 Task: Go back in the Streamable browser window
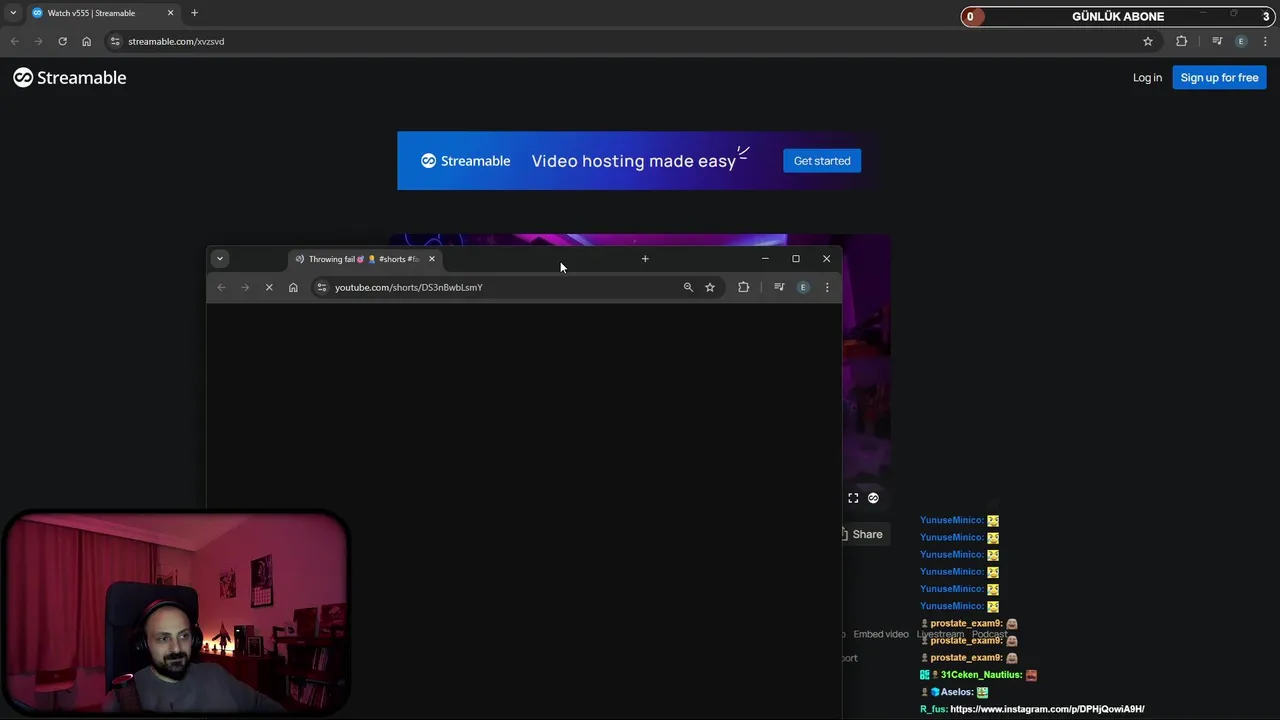click(x=14, y=41)
